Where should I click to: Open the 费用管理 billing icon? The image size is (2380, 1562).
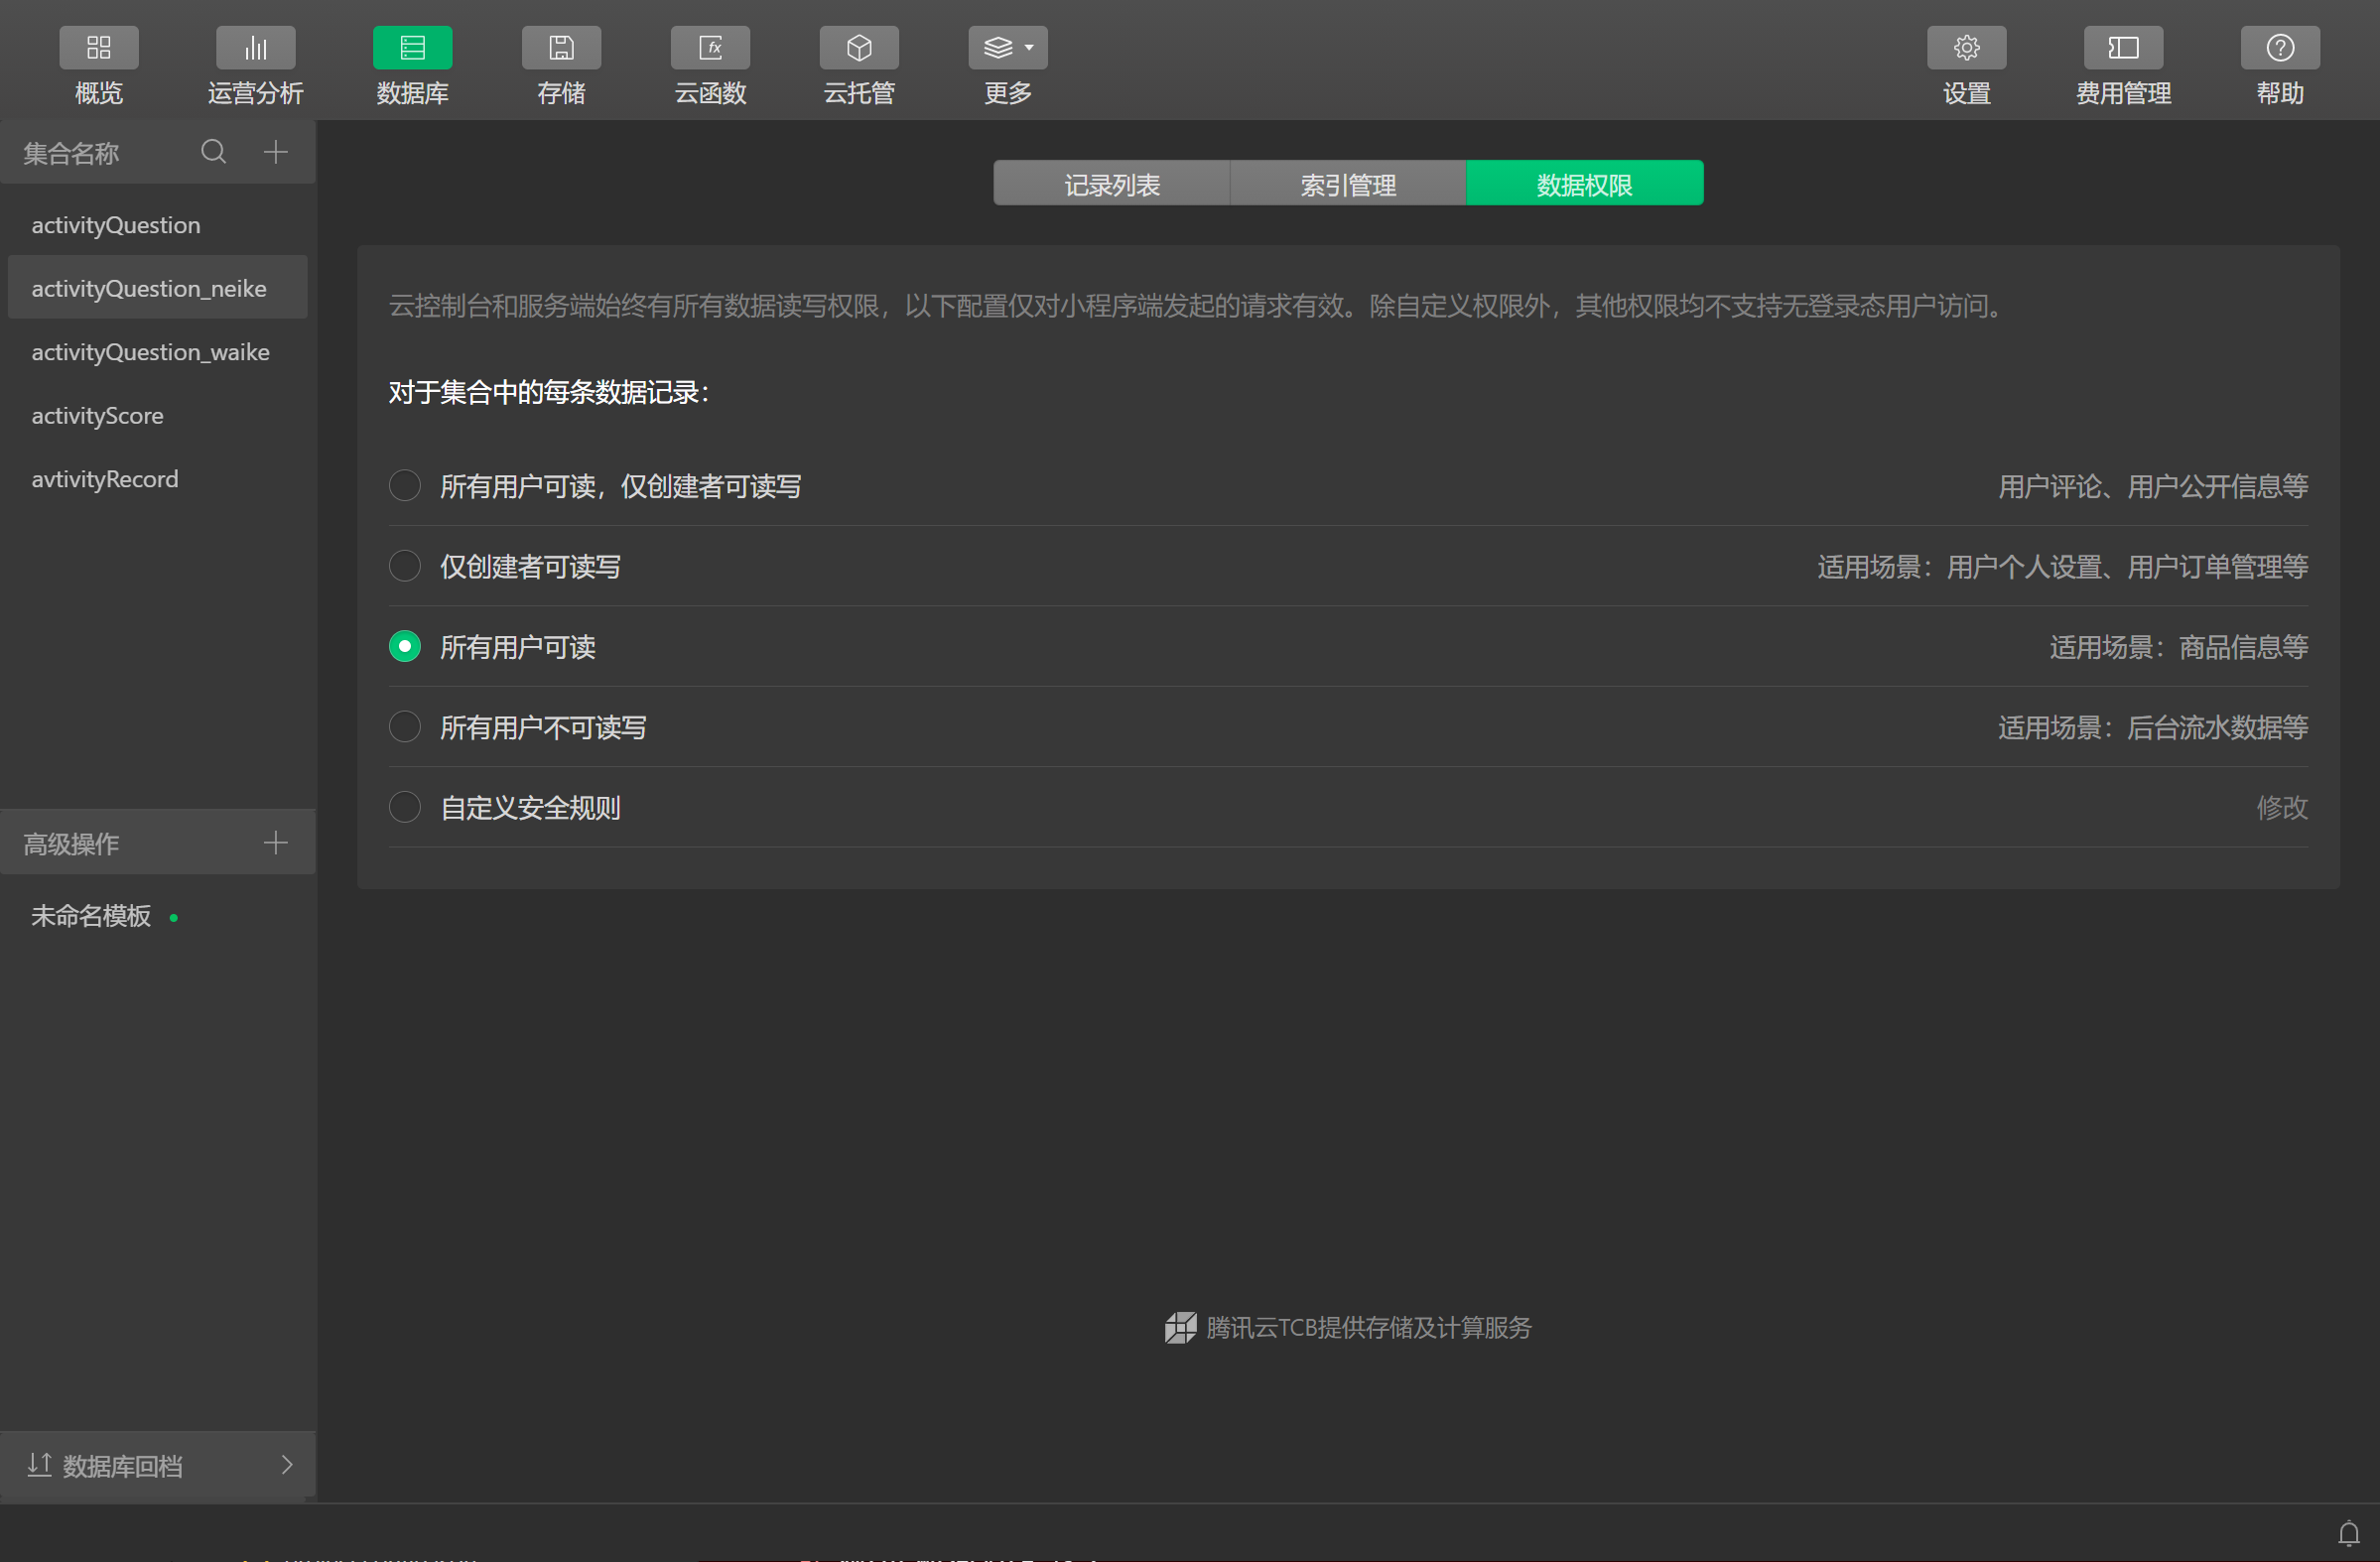pyautogui.click(x=2123, y=47)
